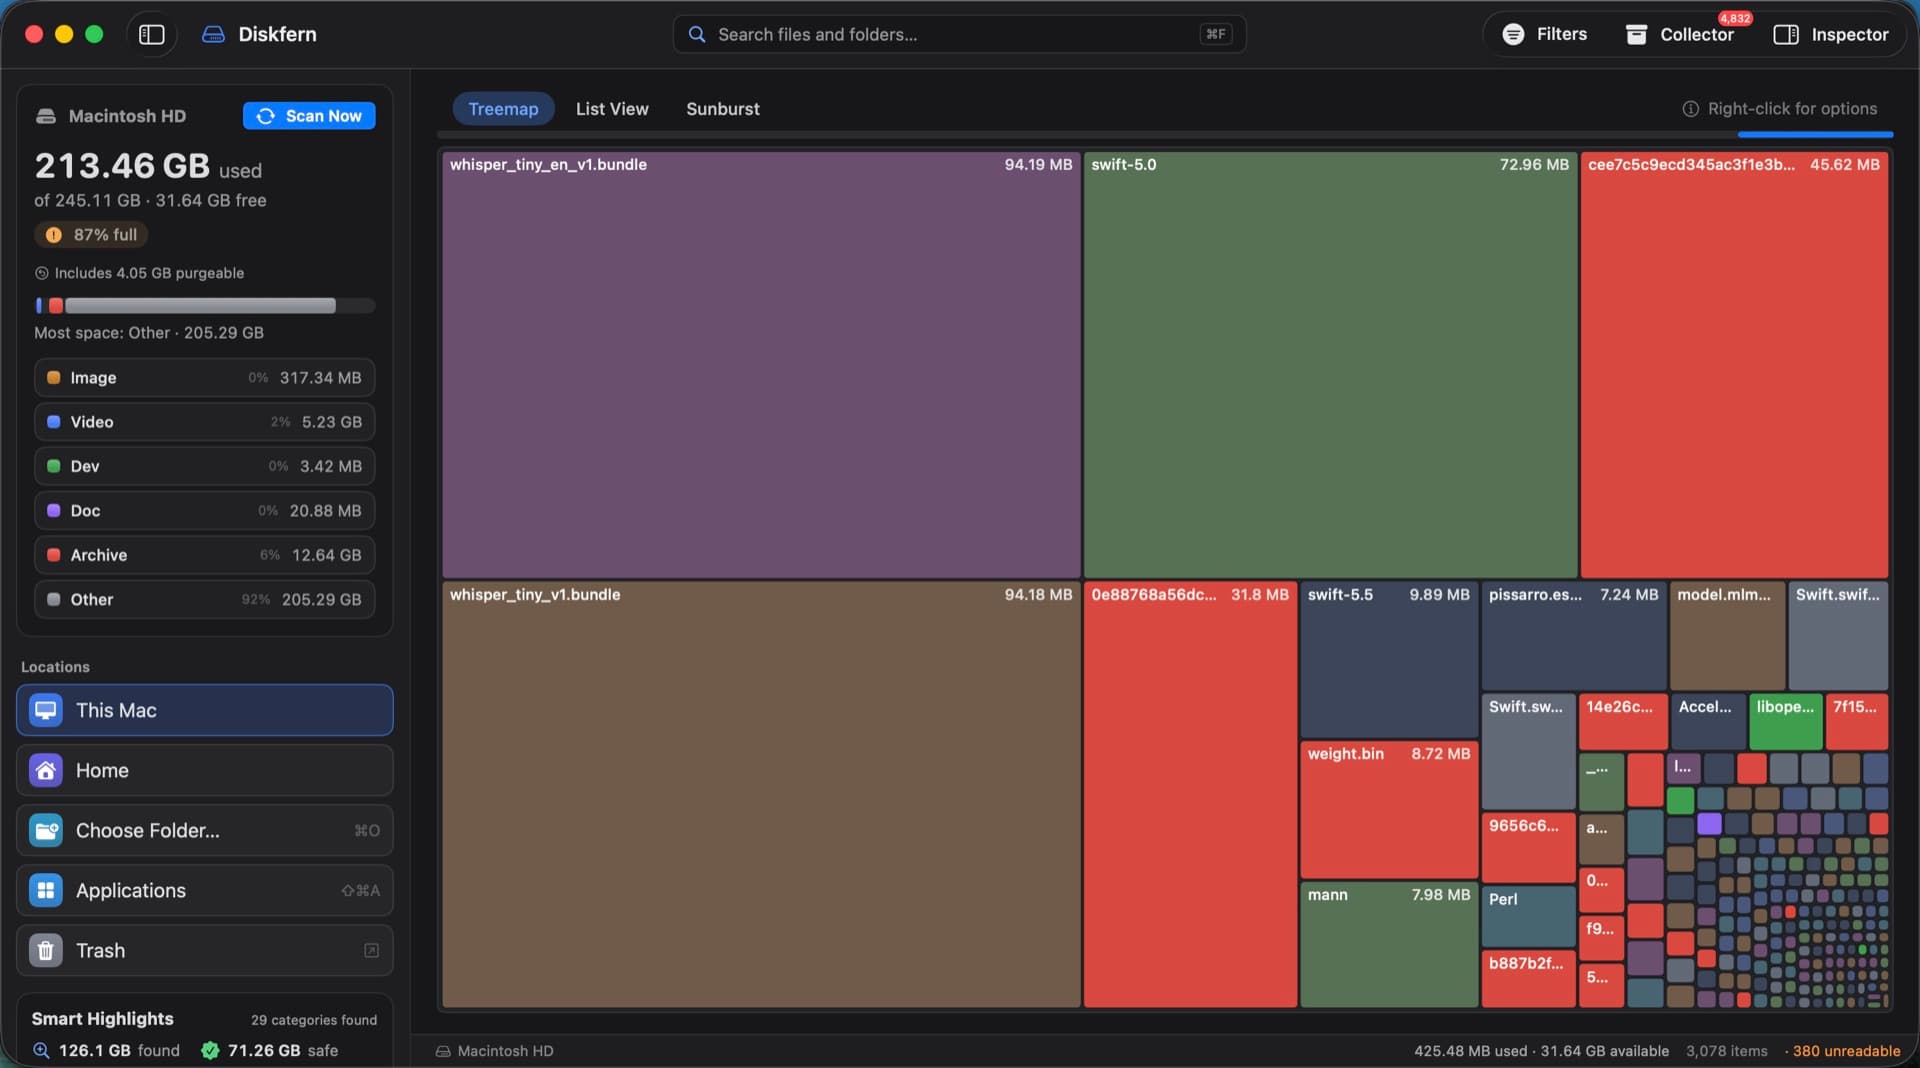Toggle the Video category filter row
The height and width of the screenshot is (1068, 1920).
(x=205, y=422)
